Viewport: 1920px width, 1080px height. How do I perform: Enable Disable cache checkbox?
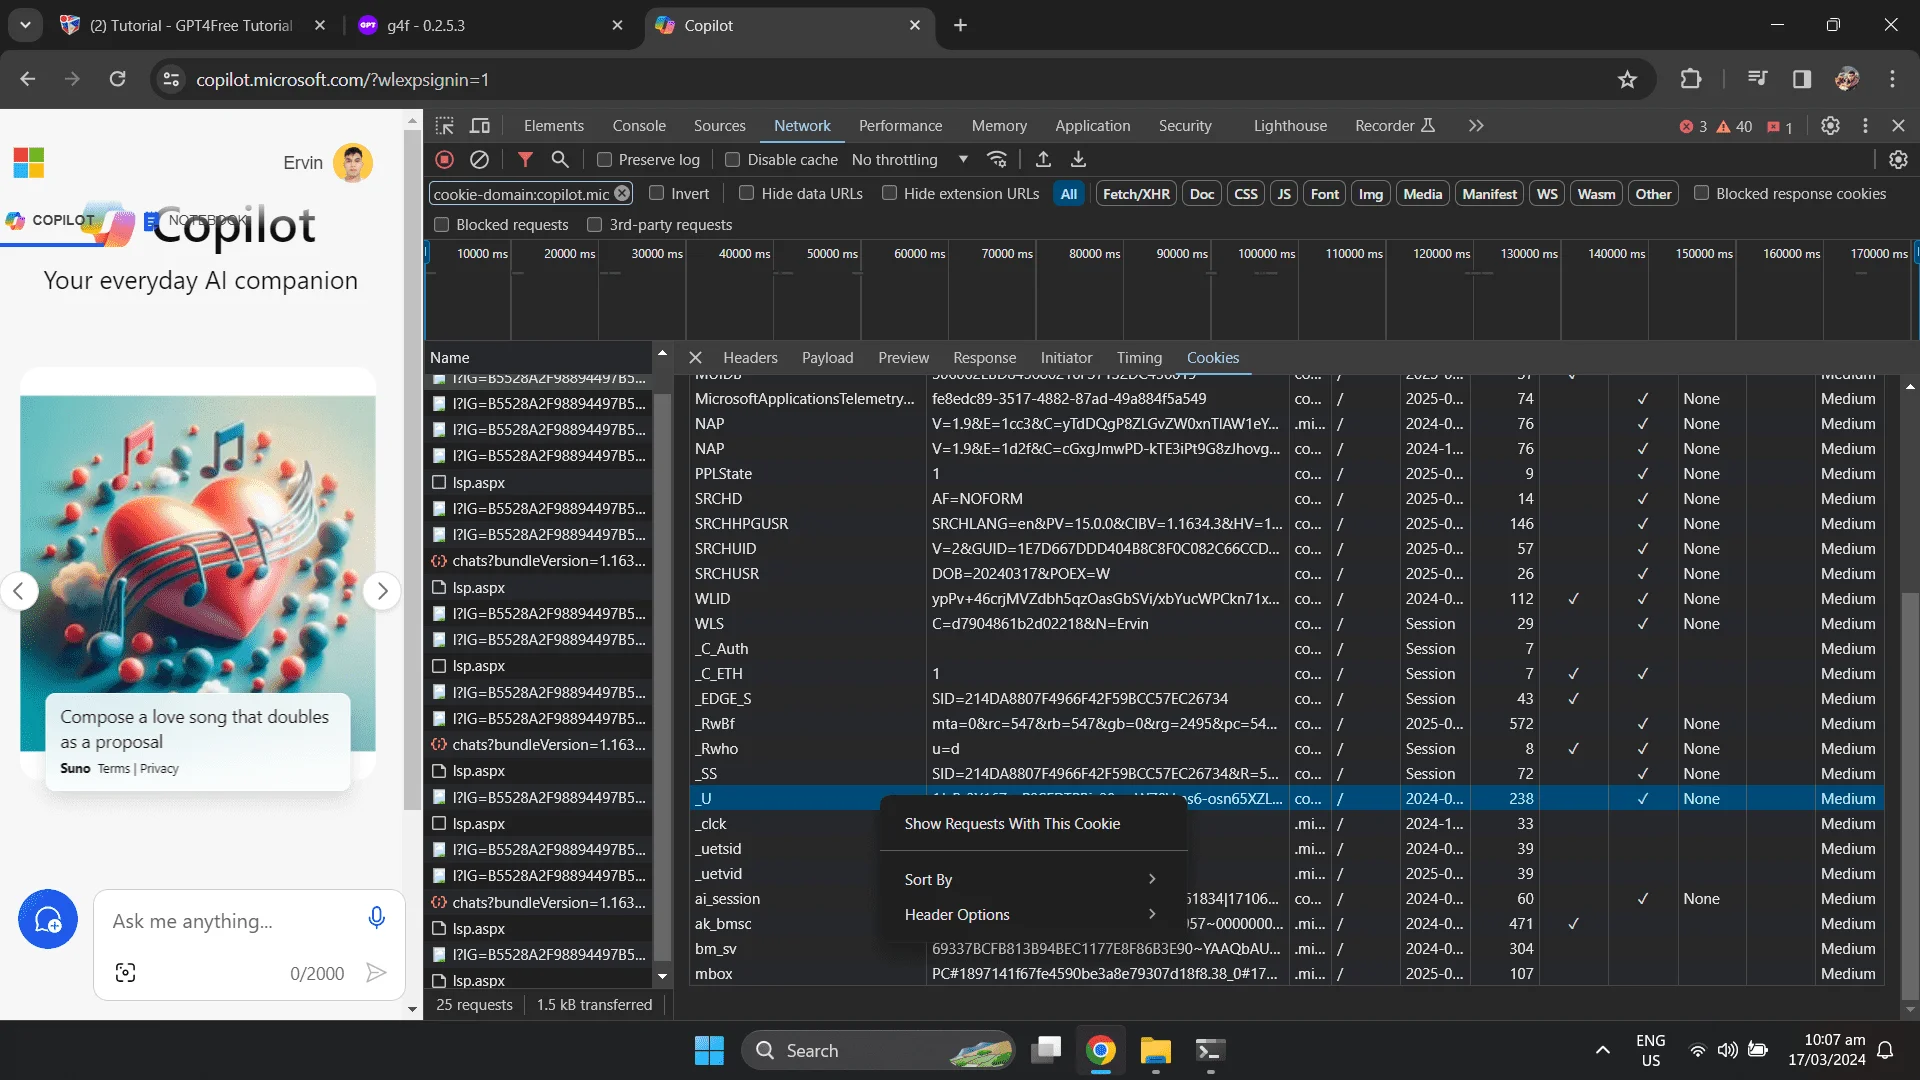(732, 159)
